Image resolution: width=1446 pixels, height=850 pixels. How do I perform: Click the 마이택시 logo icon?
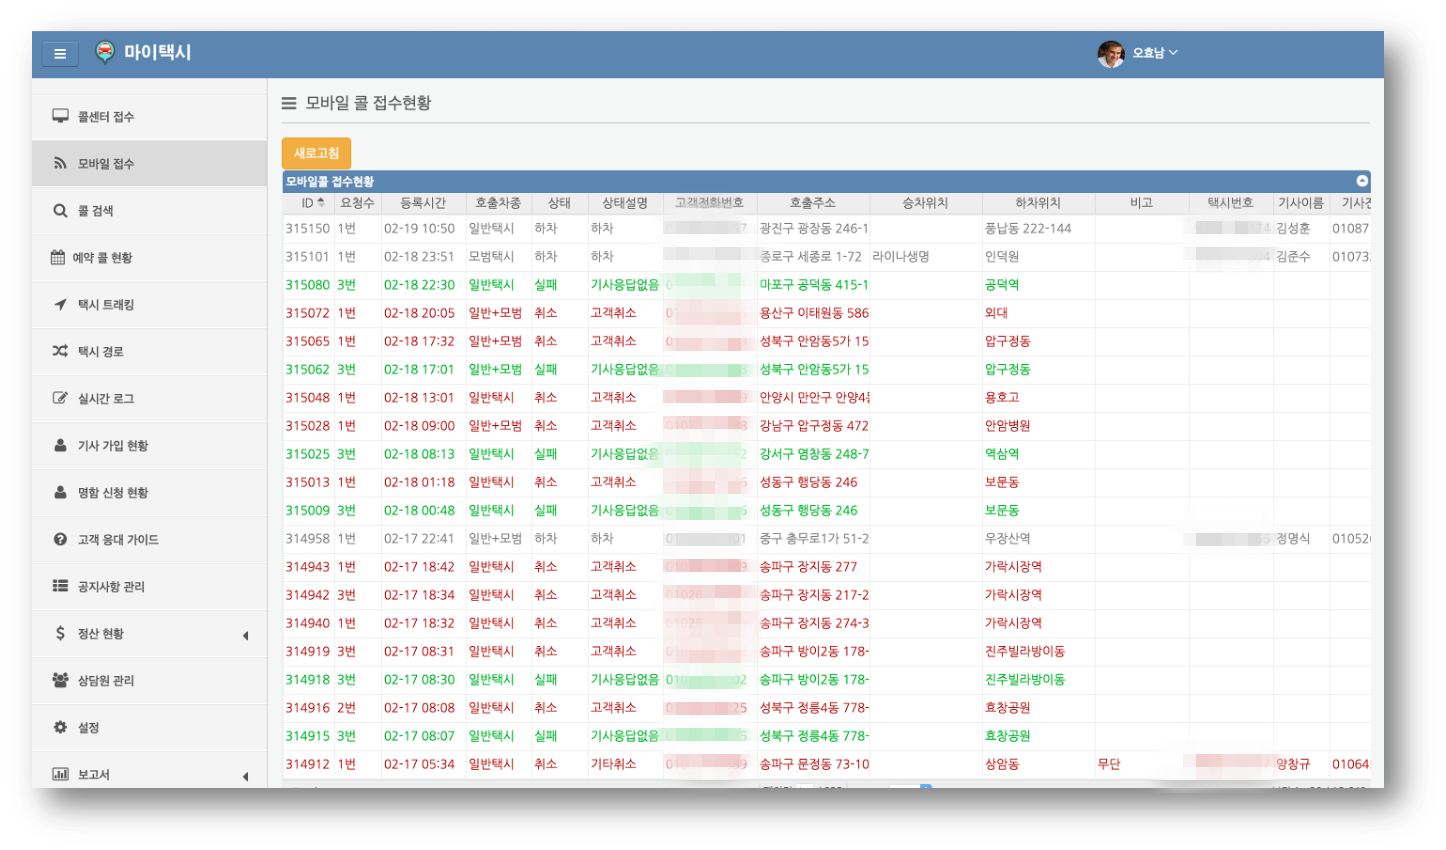pos(105,53)
